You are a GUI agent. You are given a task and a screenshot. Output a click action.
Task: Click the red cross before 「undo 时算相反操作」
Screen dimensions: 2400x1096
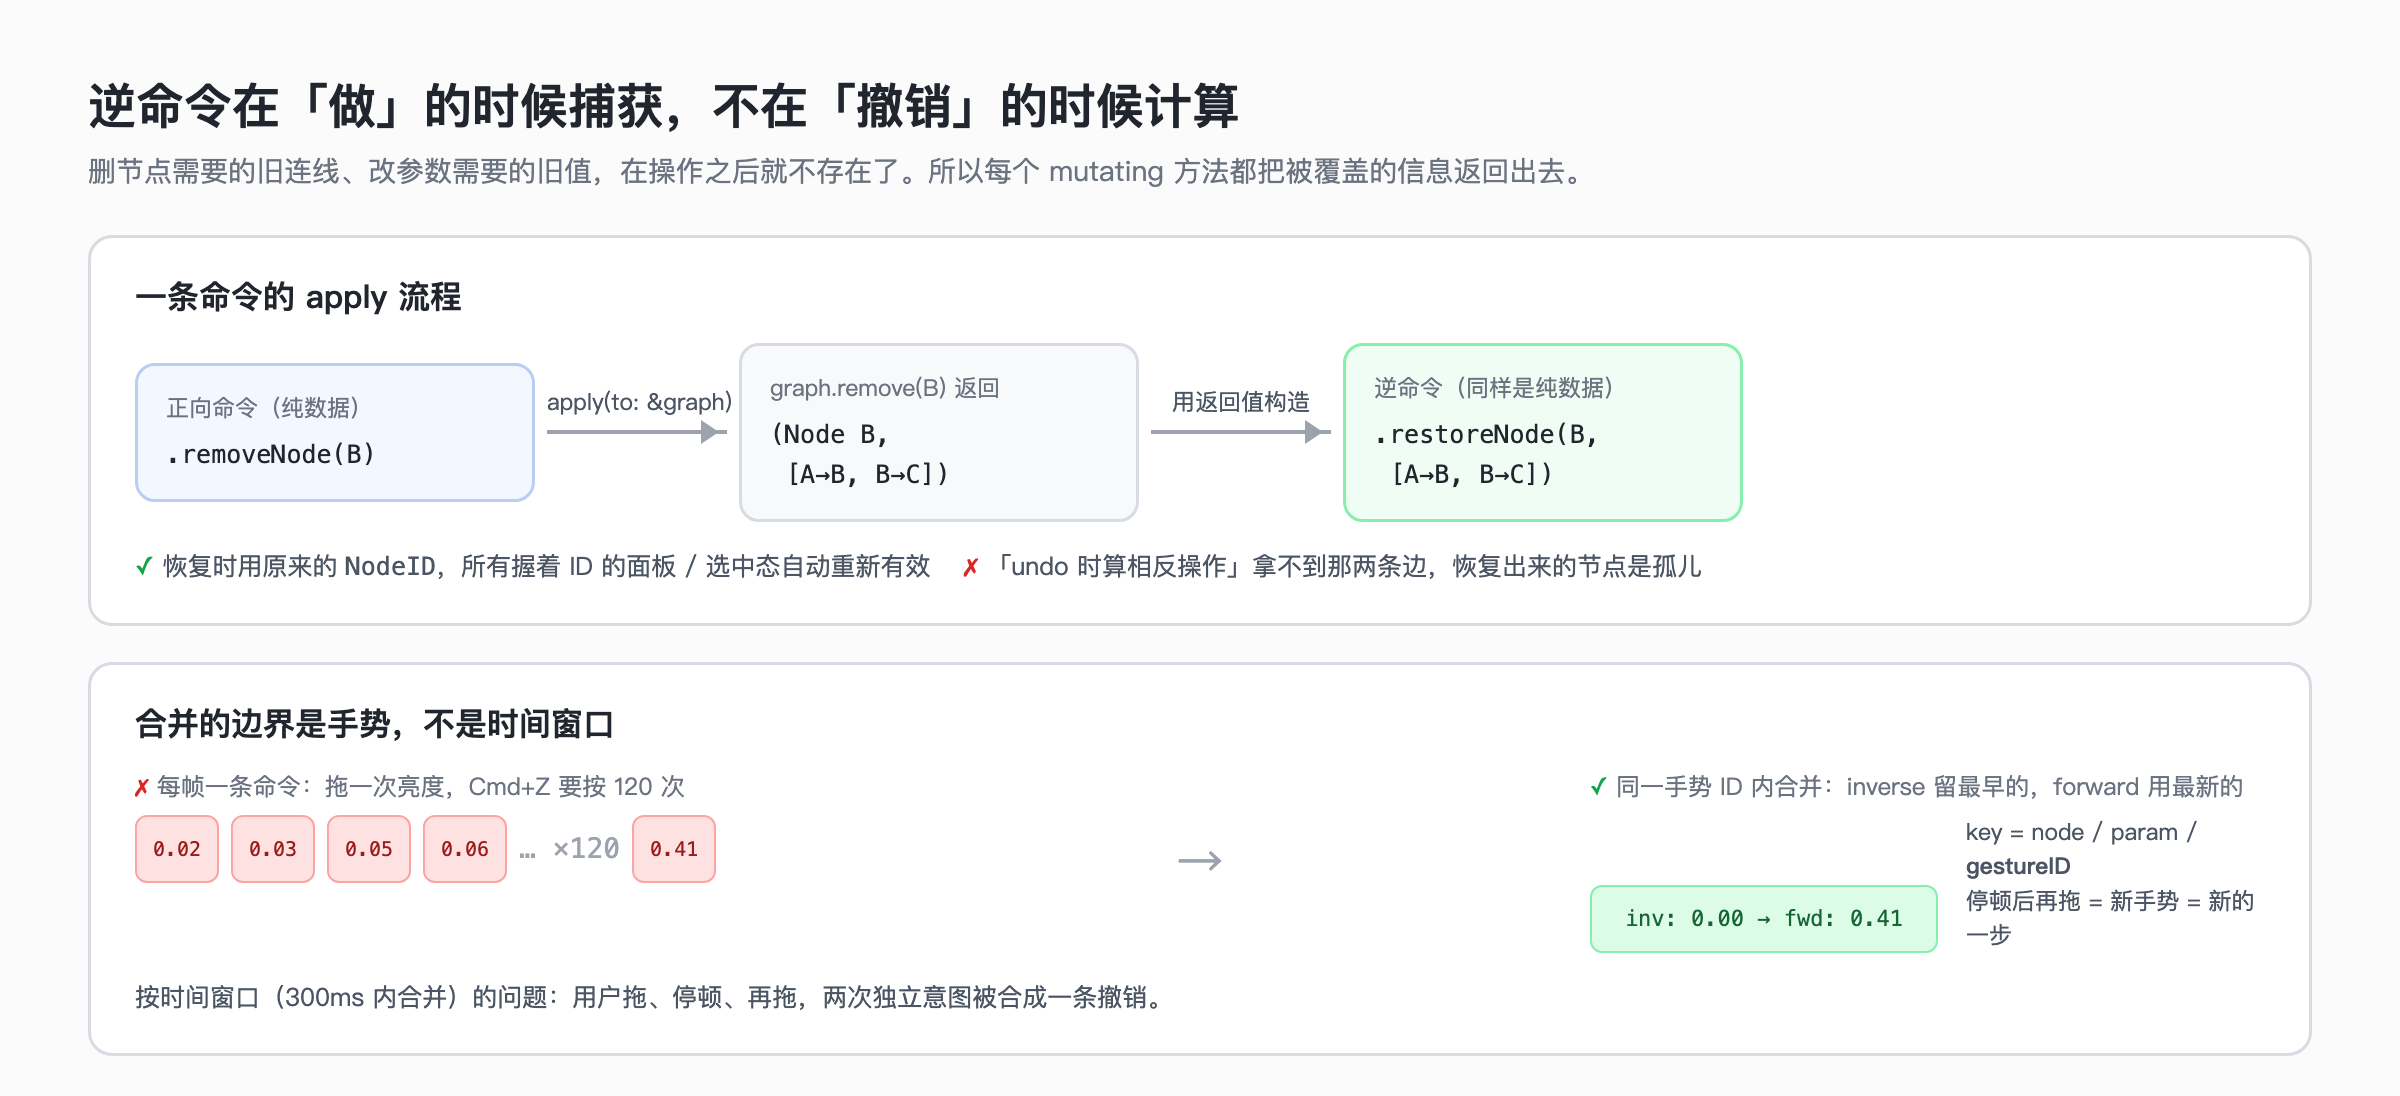(x=970, y=568)
